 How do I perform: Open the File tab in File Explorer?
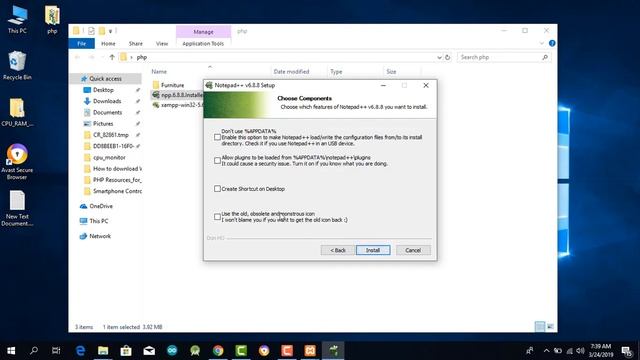tap(82, 43)
